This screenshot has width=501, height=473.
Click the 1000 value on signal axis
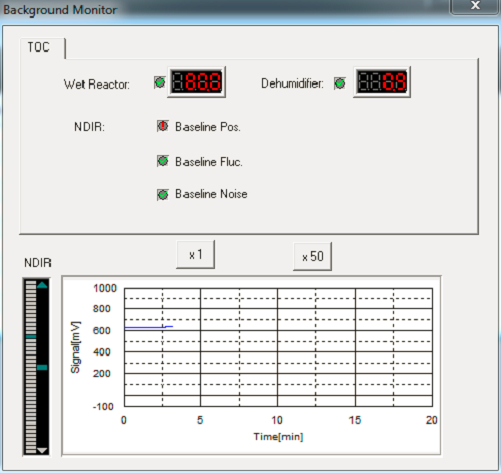[105, 288]
